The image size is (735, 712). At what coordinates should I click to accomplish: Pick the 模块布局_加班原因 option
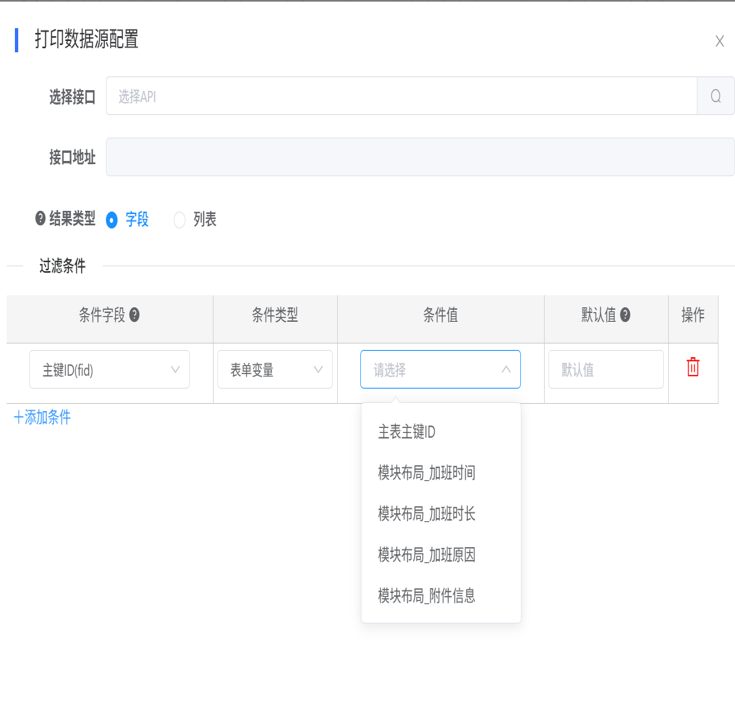pyautogui.click(x=426, y=555)
